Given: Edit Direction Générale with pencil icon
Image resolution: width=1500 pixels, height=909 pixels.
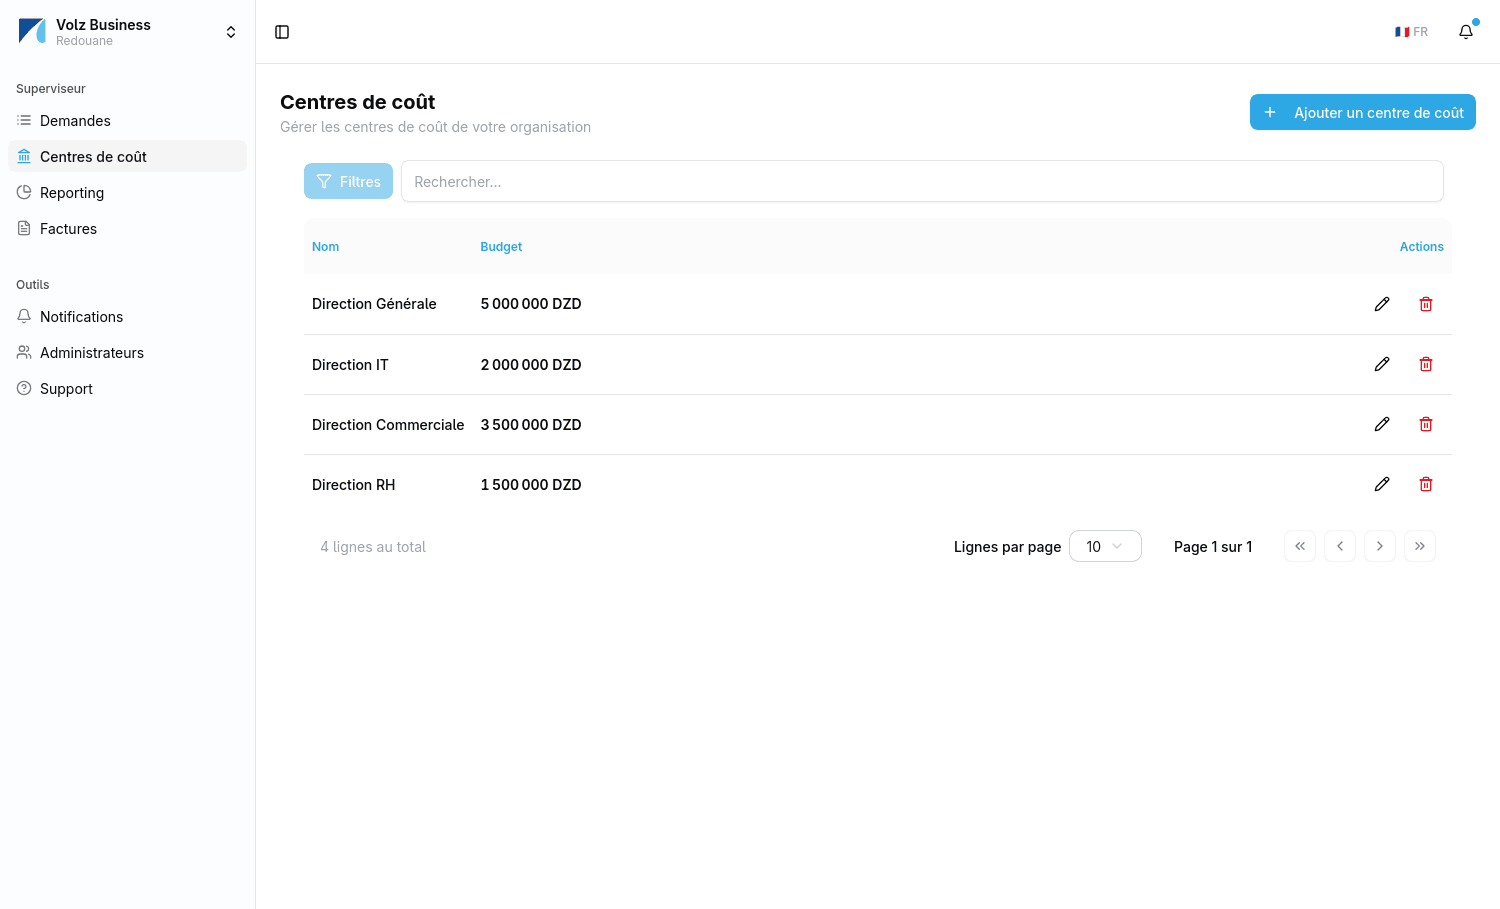Looking at the screenshot, I should click(x=1382, y=304).
